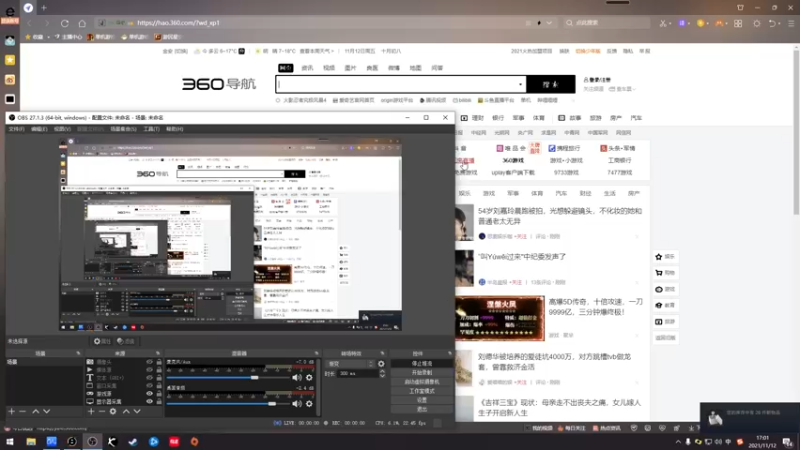Pop out the Scenes dock panel
This screenshot has width=800, height=450.
[x=78, y=353]
